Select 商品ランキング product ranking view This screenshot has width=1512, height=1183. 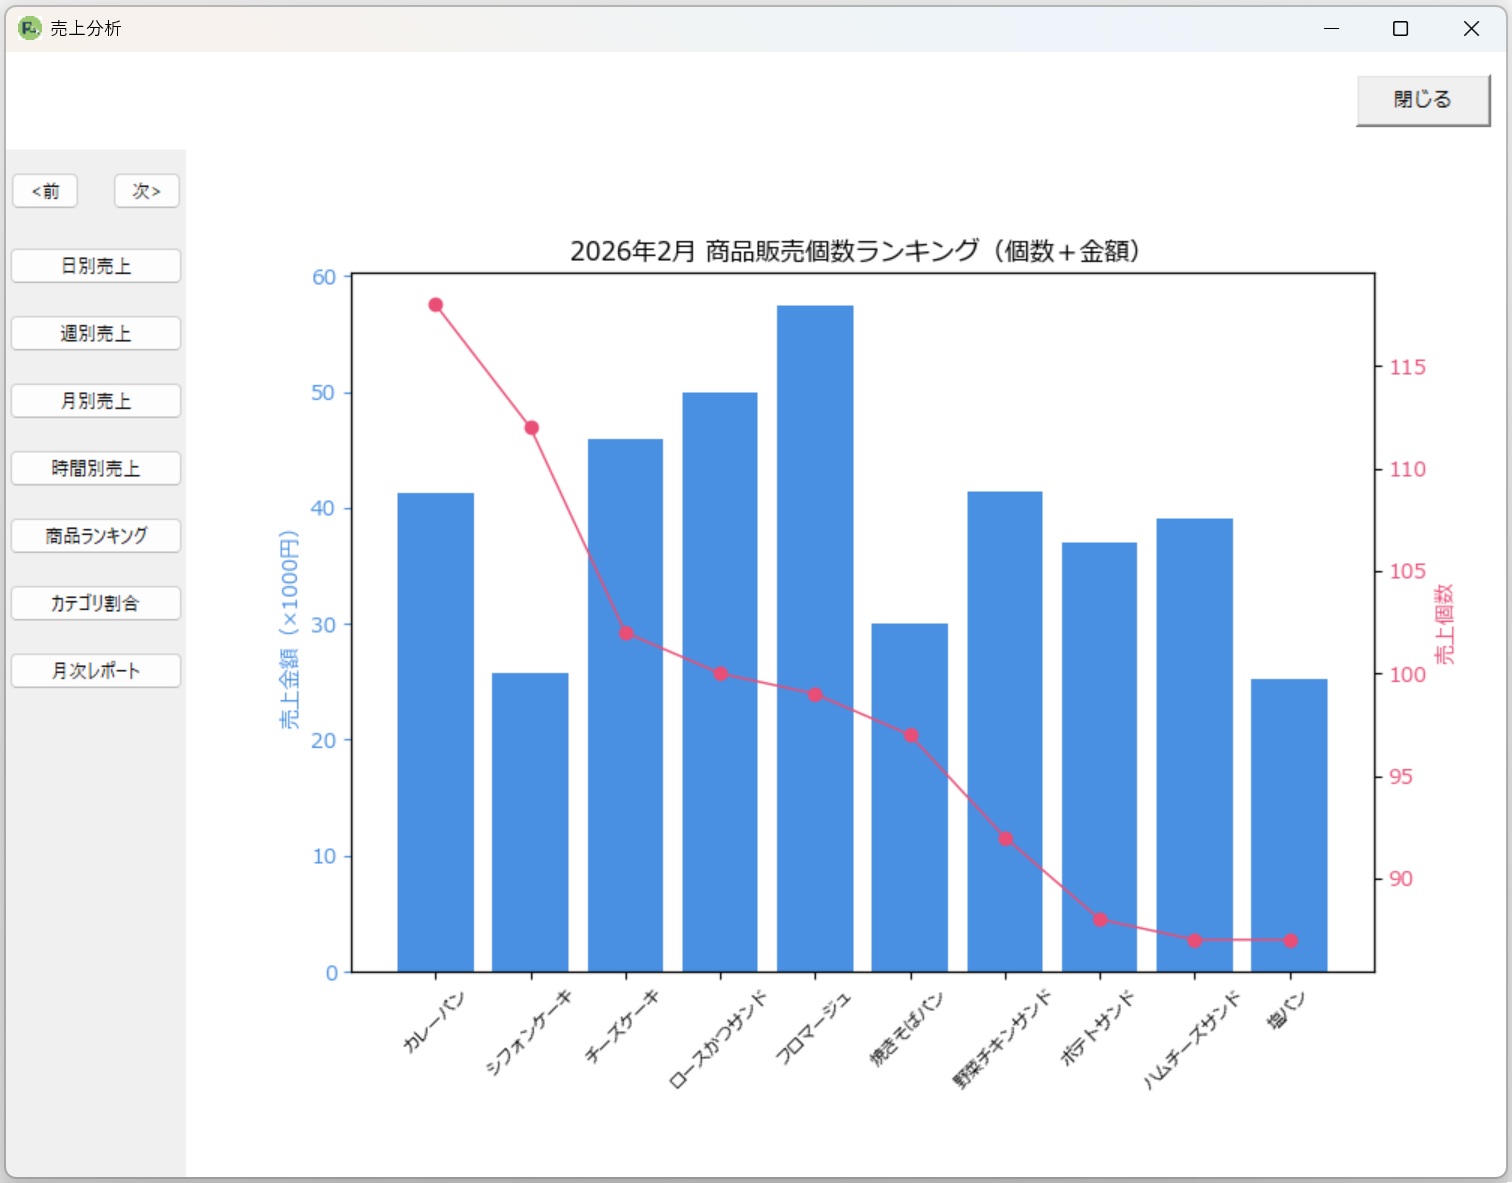95,536
